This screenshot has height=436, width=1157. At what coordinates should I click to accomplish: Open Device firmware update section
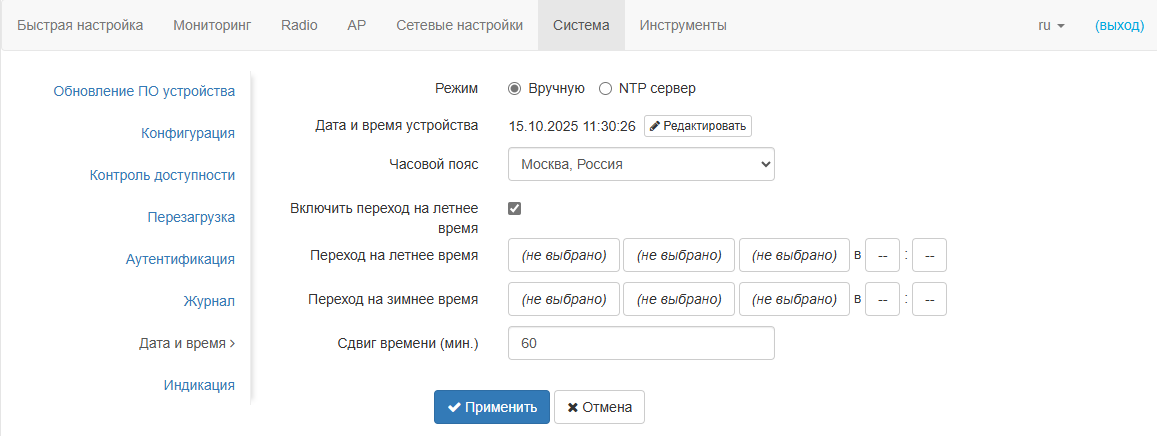coord(144,91)
